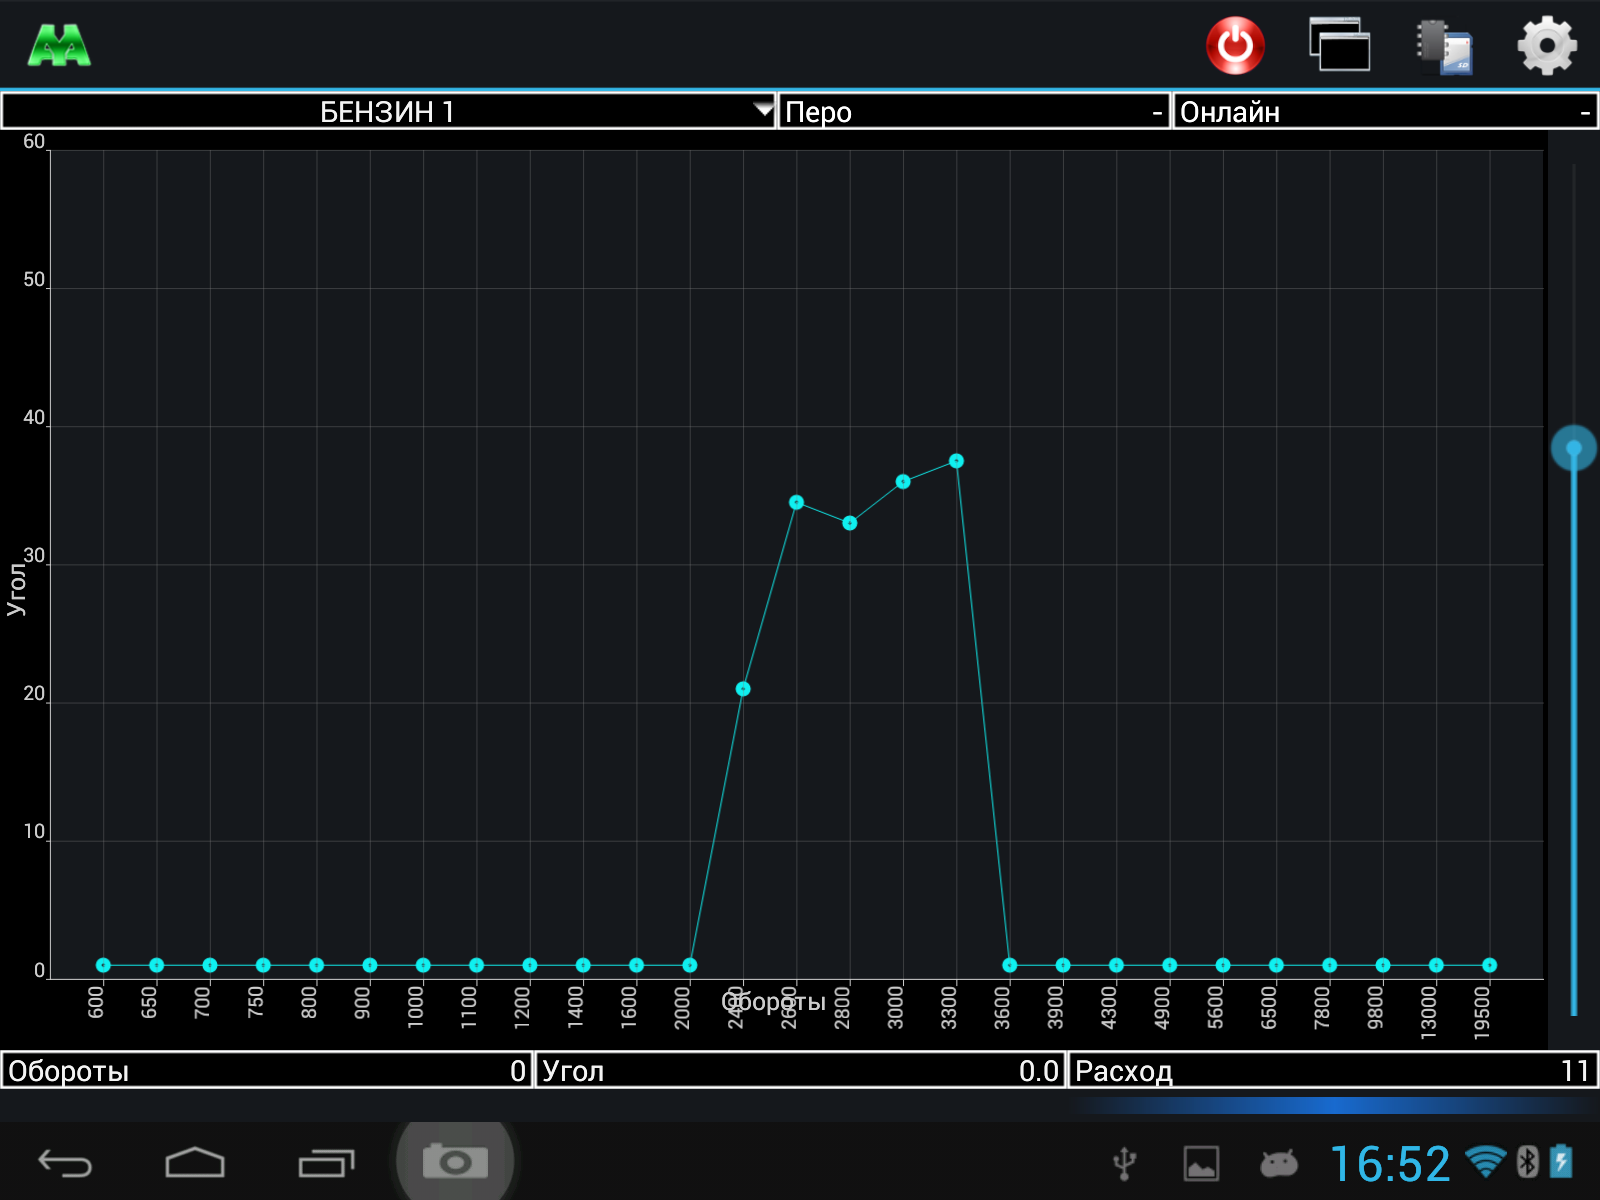Click the vertical slider handle
Screen dimensions: 1600x1200
click(1573, 448)
